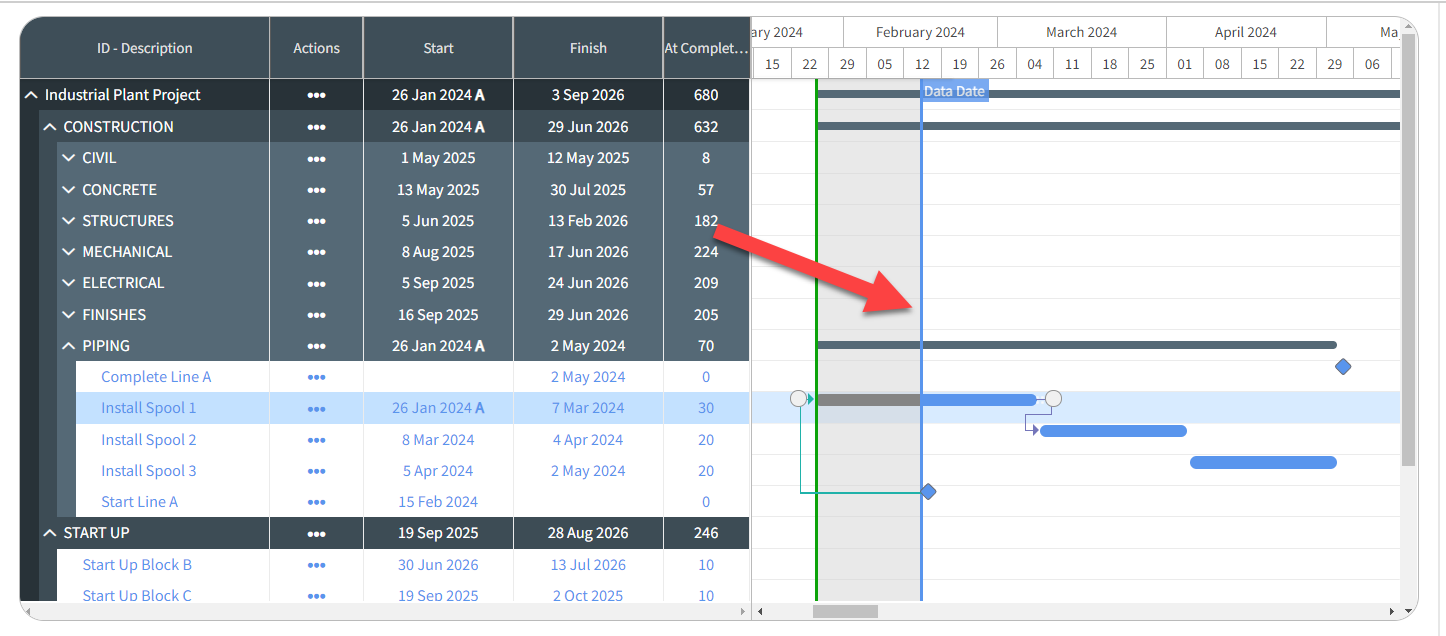Open actions menu for Start Line A
Viewport: 1446px width, 636px height.
tap(316, 502)
